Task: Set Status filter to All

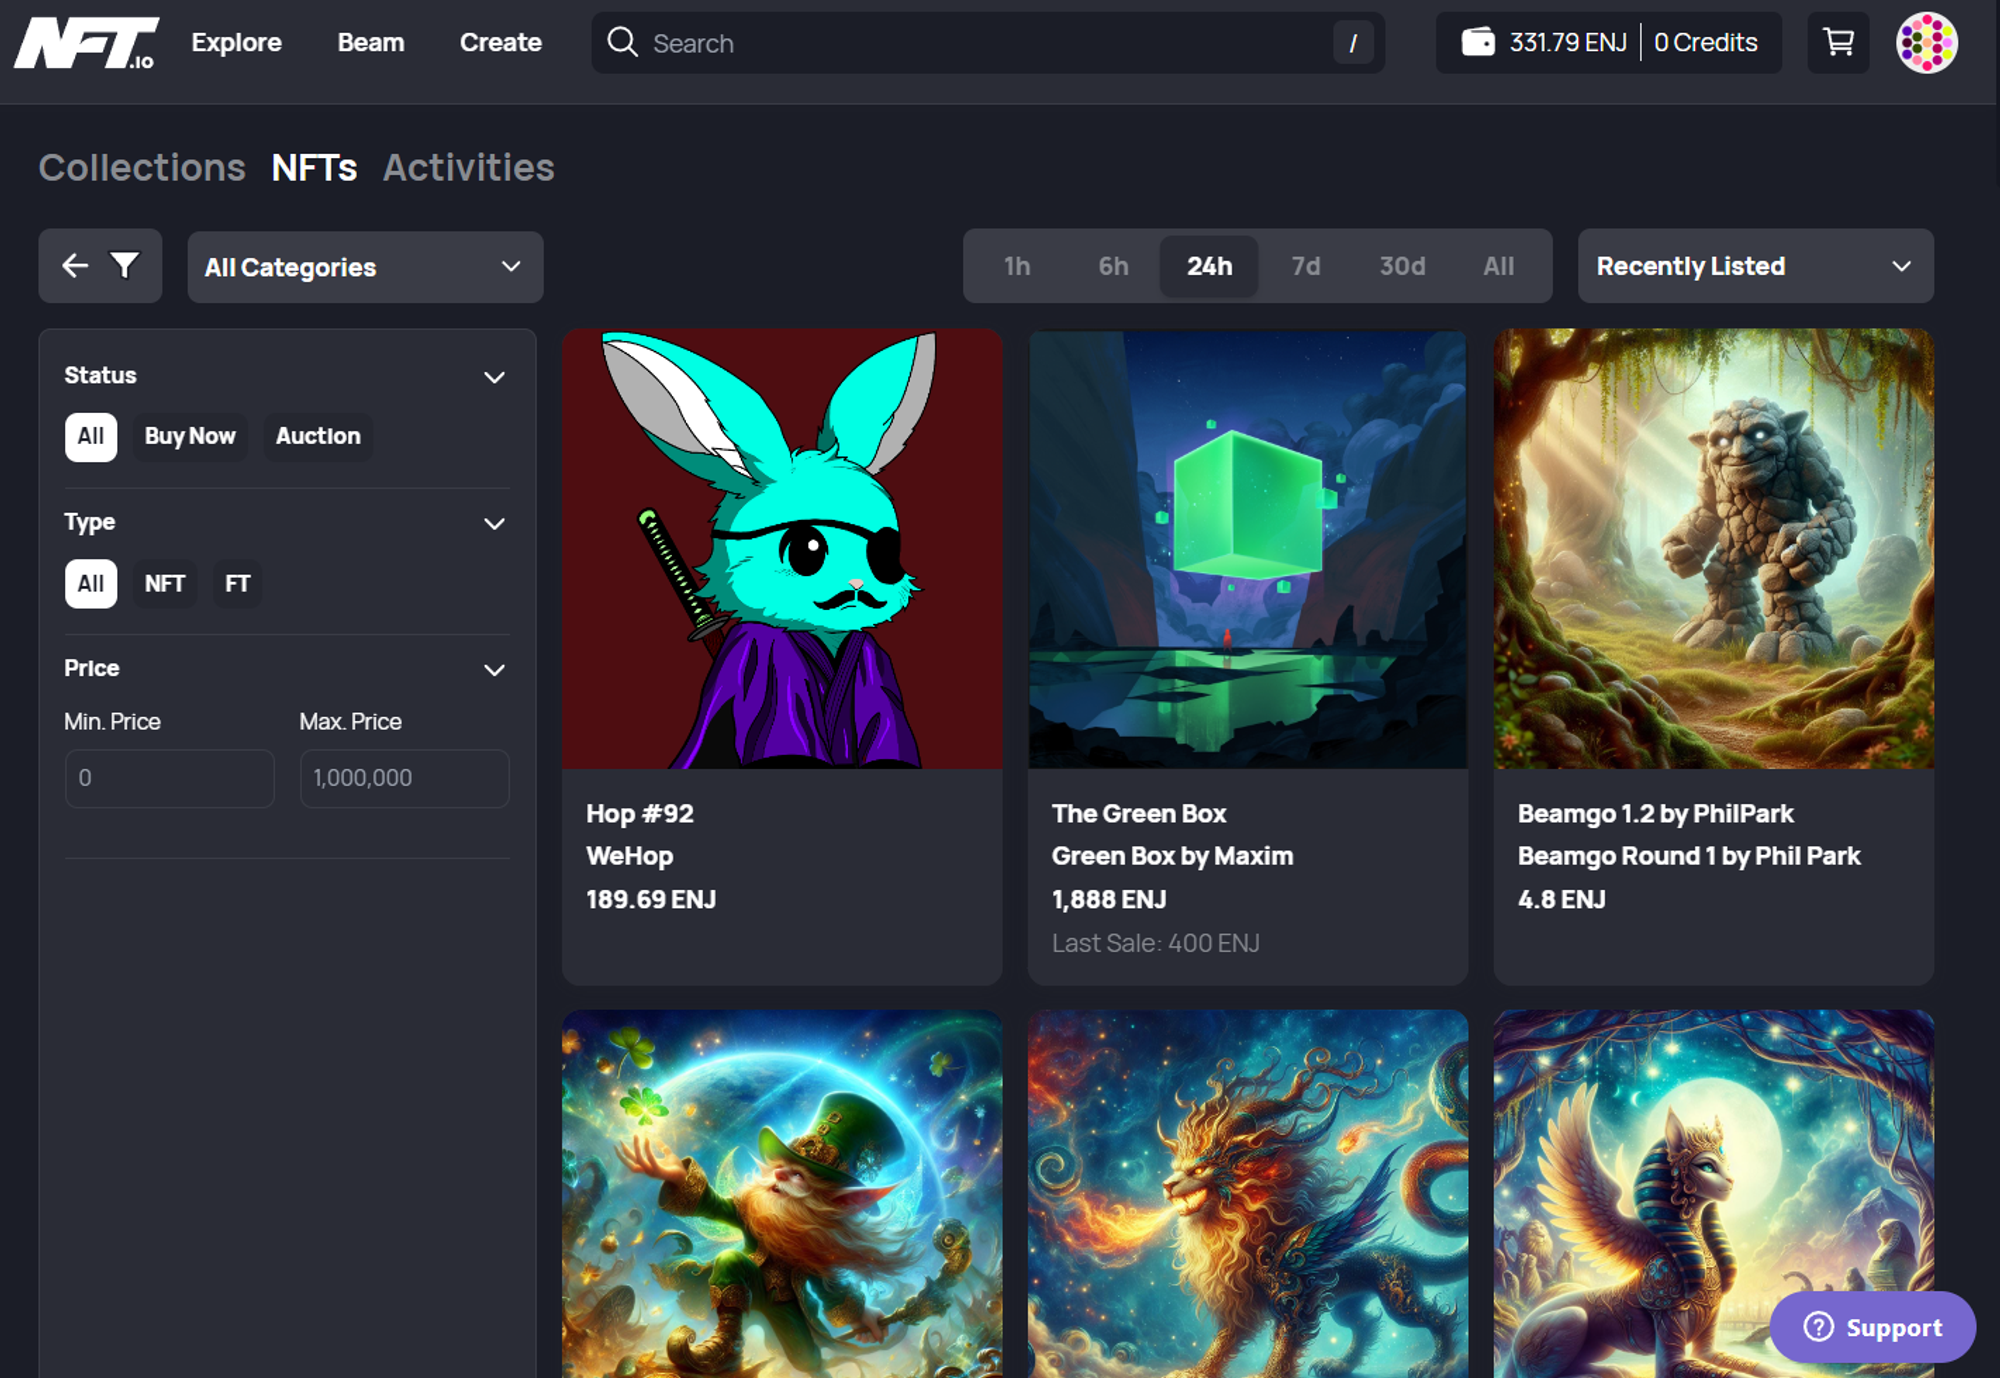Action: tap(91, 437)
